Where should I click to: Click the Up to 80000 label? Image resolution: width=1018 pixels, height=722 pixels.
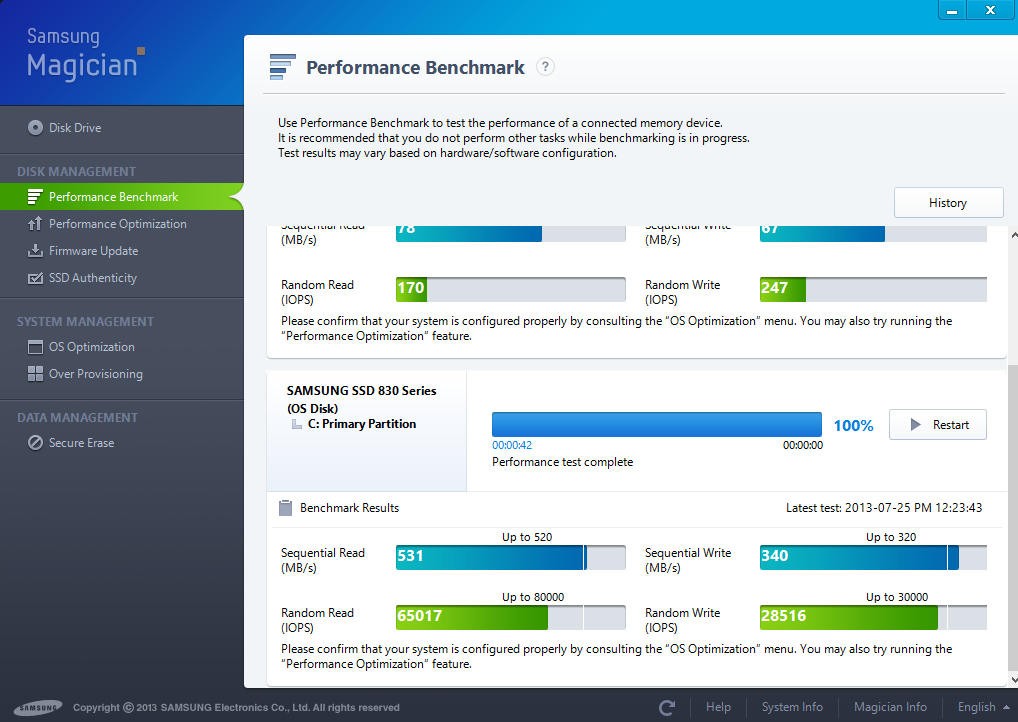(533, 597)
